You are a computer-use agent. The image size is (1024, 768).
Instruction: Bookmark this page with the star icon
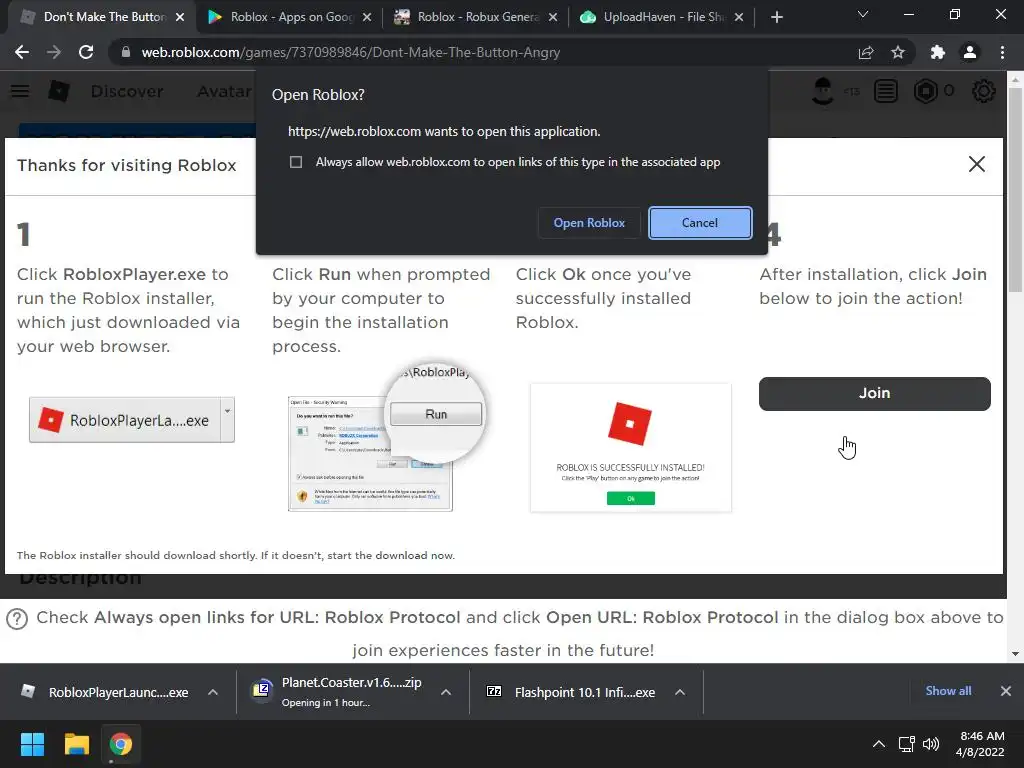tap(898, 52)
